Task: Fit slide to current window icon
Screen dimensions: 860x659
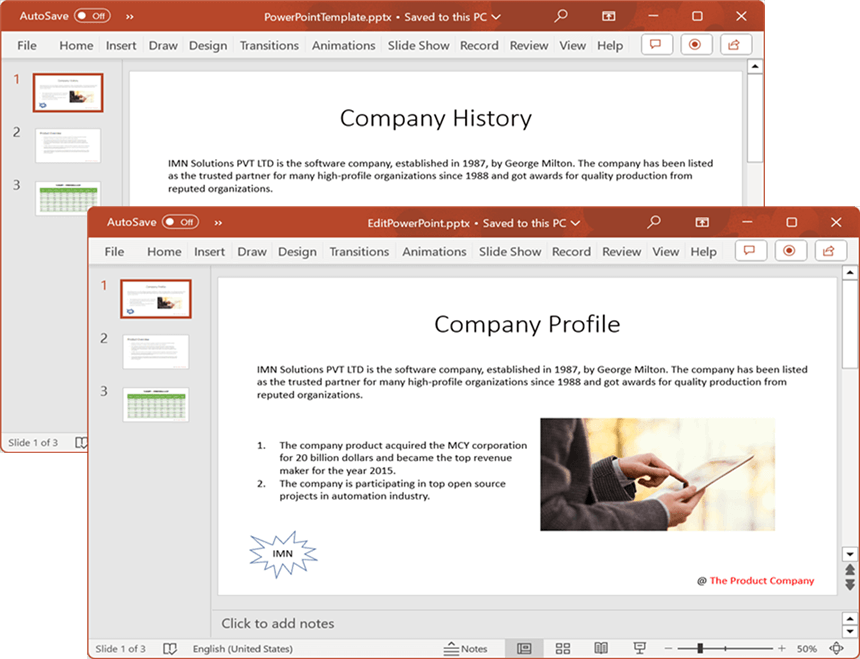Action: point(836,649)
